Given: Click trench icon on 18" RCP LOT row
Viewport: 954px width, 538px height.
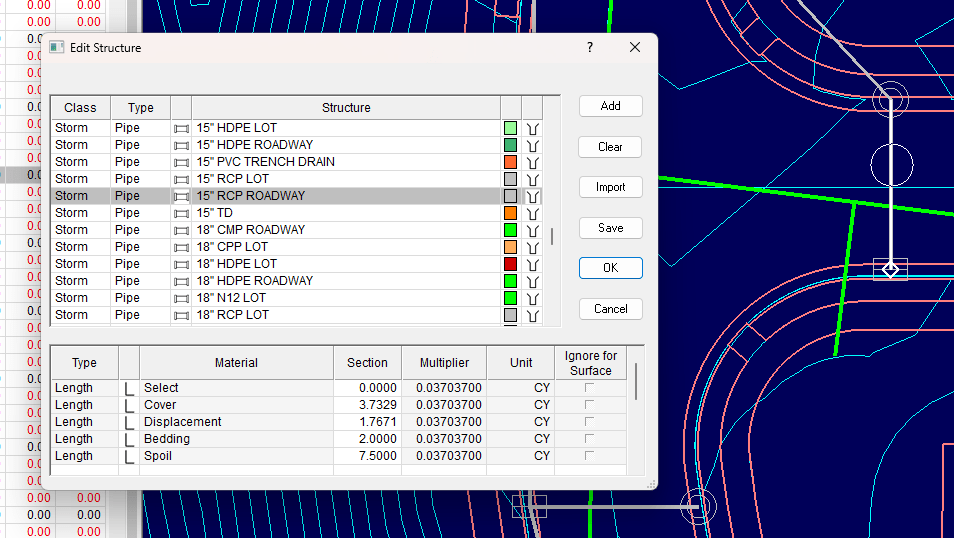Looking at the screenshot, I should pyautogui.click(x=532, y=315).
